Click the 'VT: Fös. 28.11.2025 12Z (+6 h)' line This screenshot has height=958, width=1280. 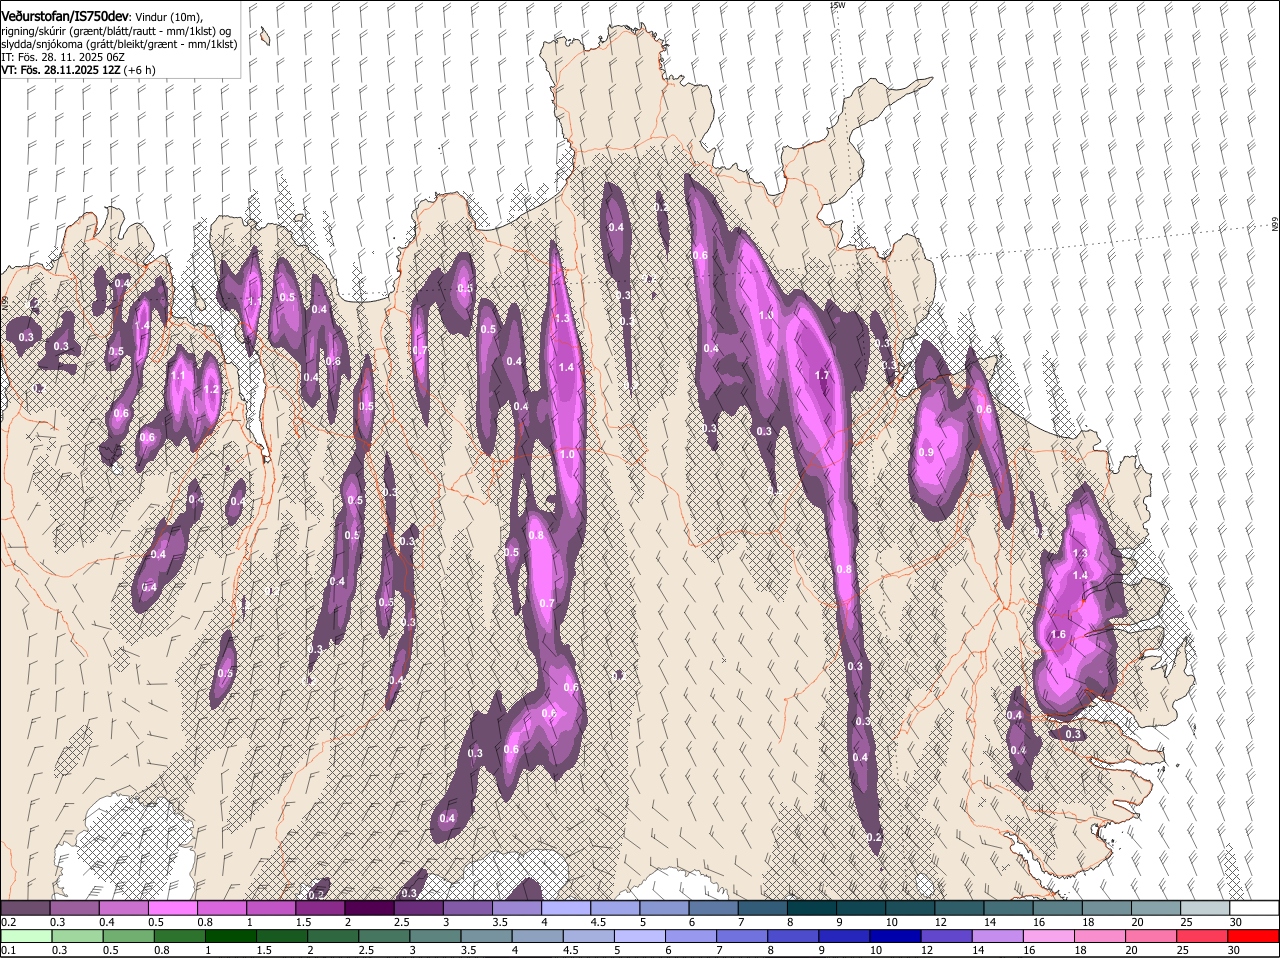78,70
